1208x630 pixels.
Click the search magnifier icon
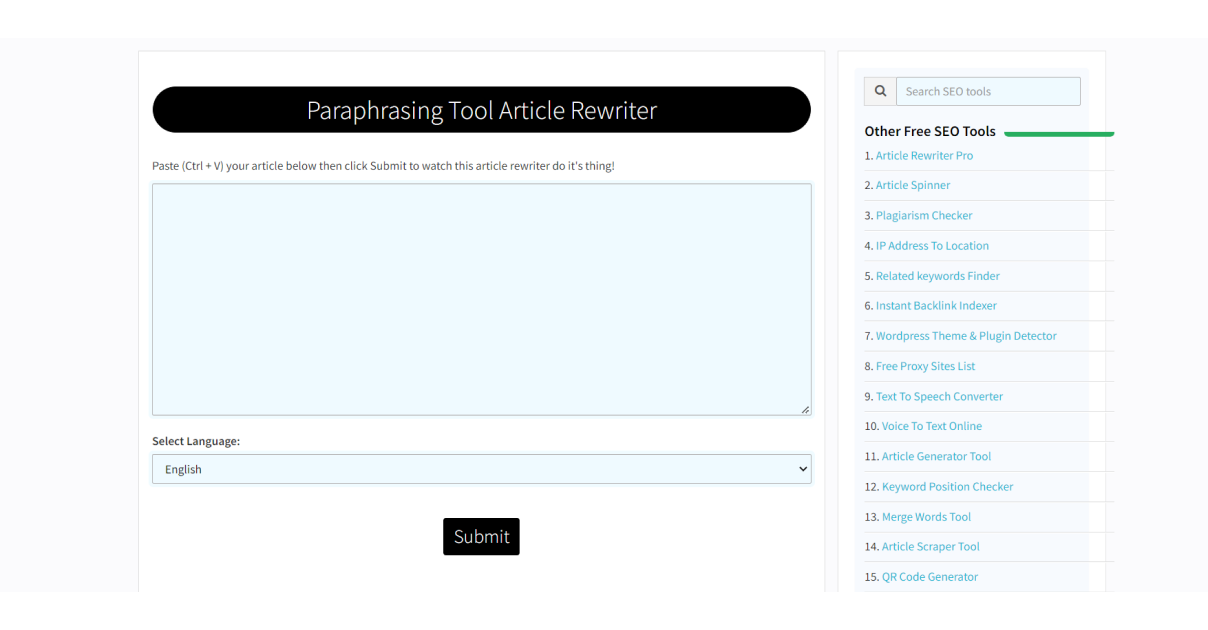click(880, 91)
